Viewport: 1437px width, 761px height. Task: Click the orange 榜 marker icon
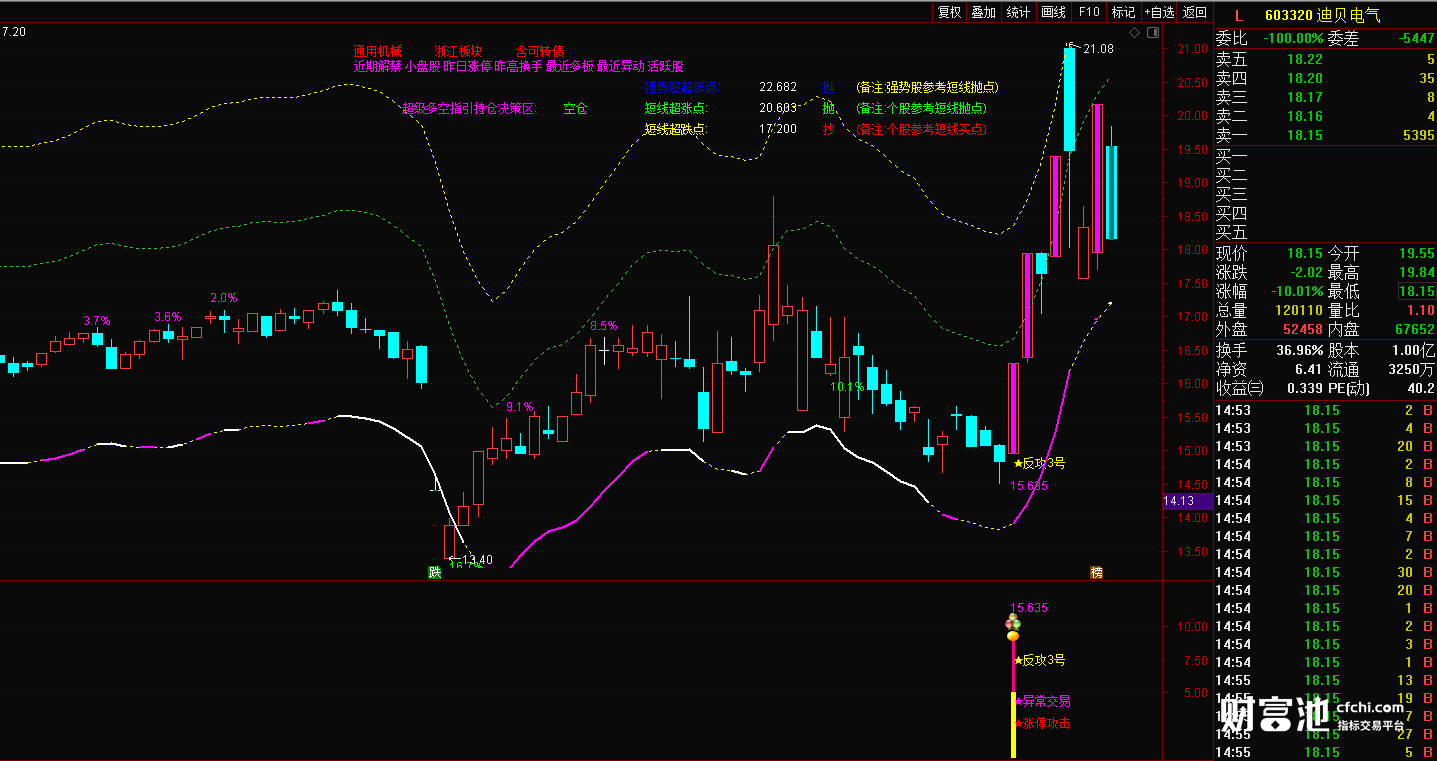pyautogui.click(x=1096, y=573)
